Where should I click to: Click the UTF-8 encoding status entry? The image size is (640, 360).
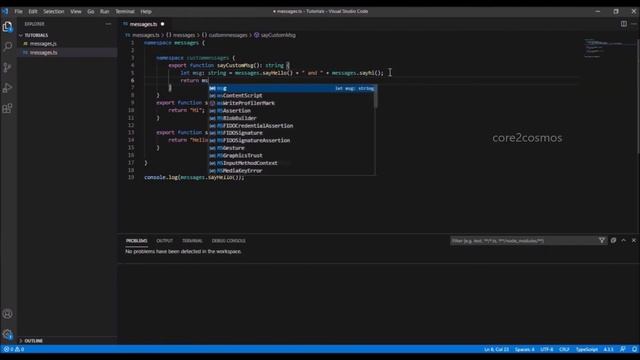(x=547, y=349)
